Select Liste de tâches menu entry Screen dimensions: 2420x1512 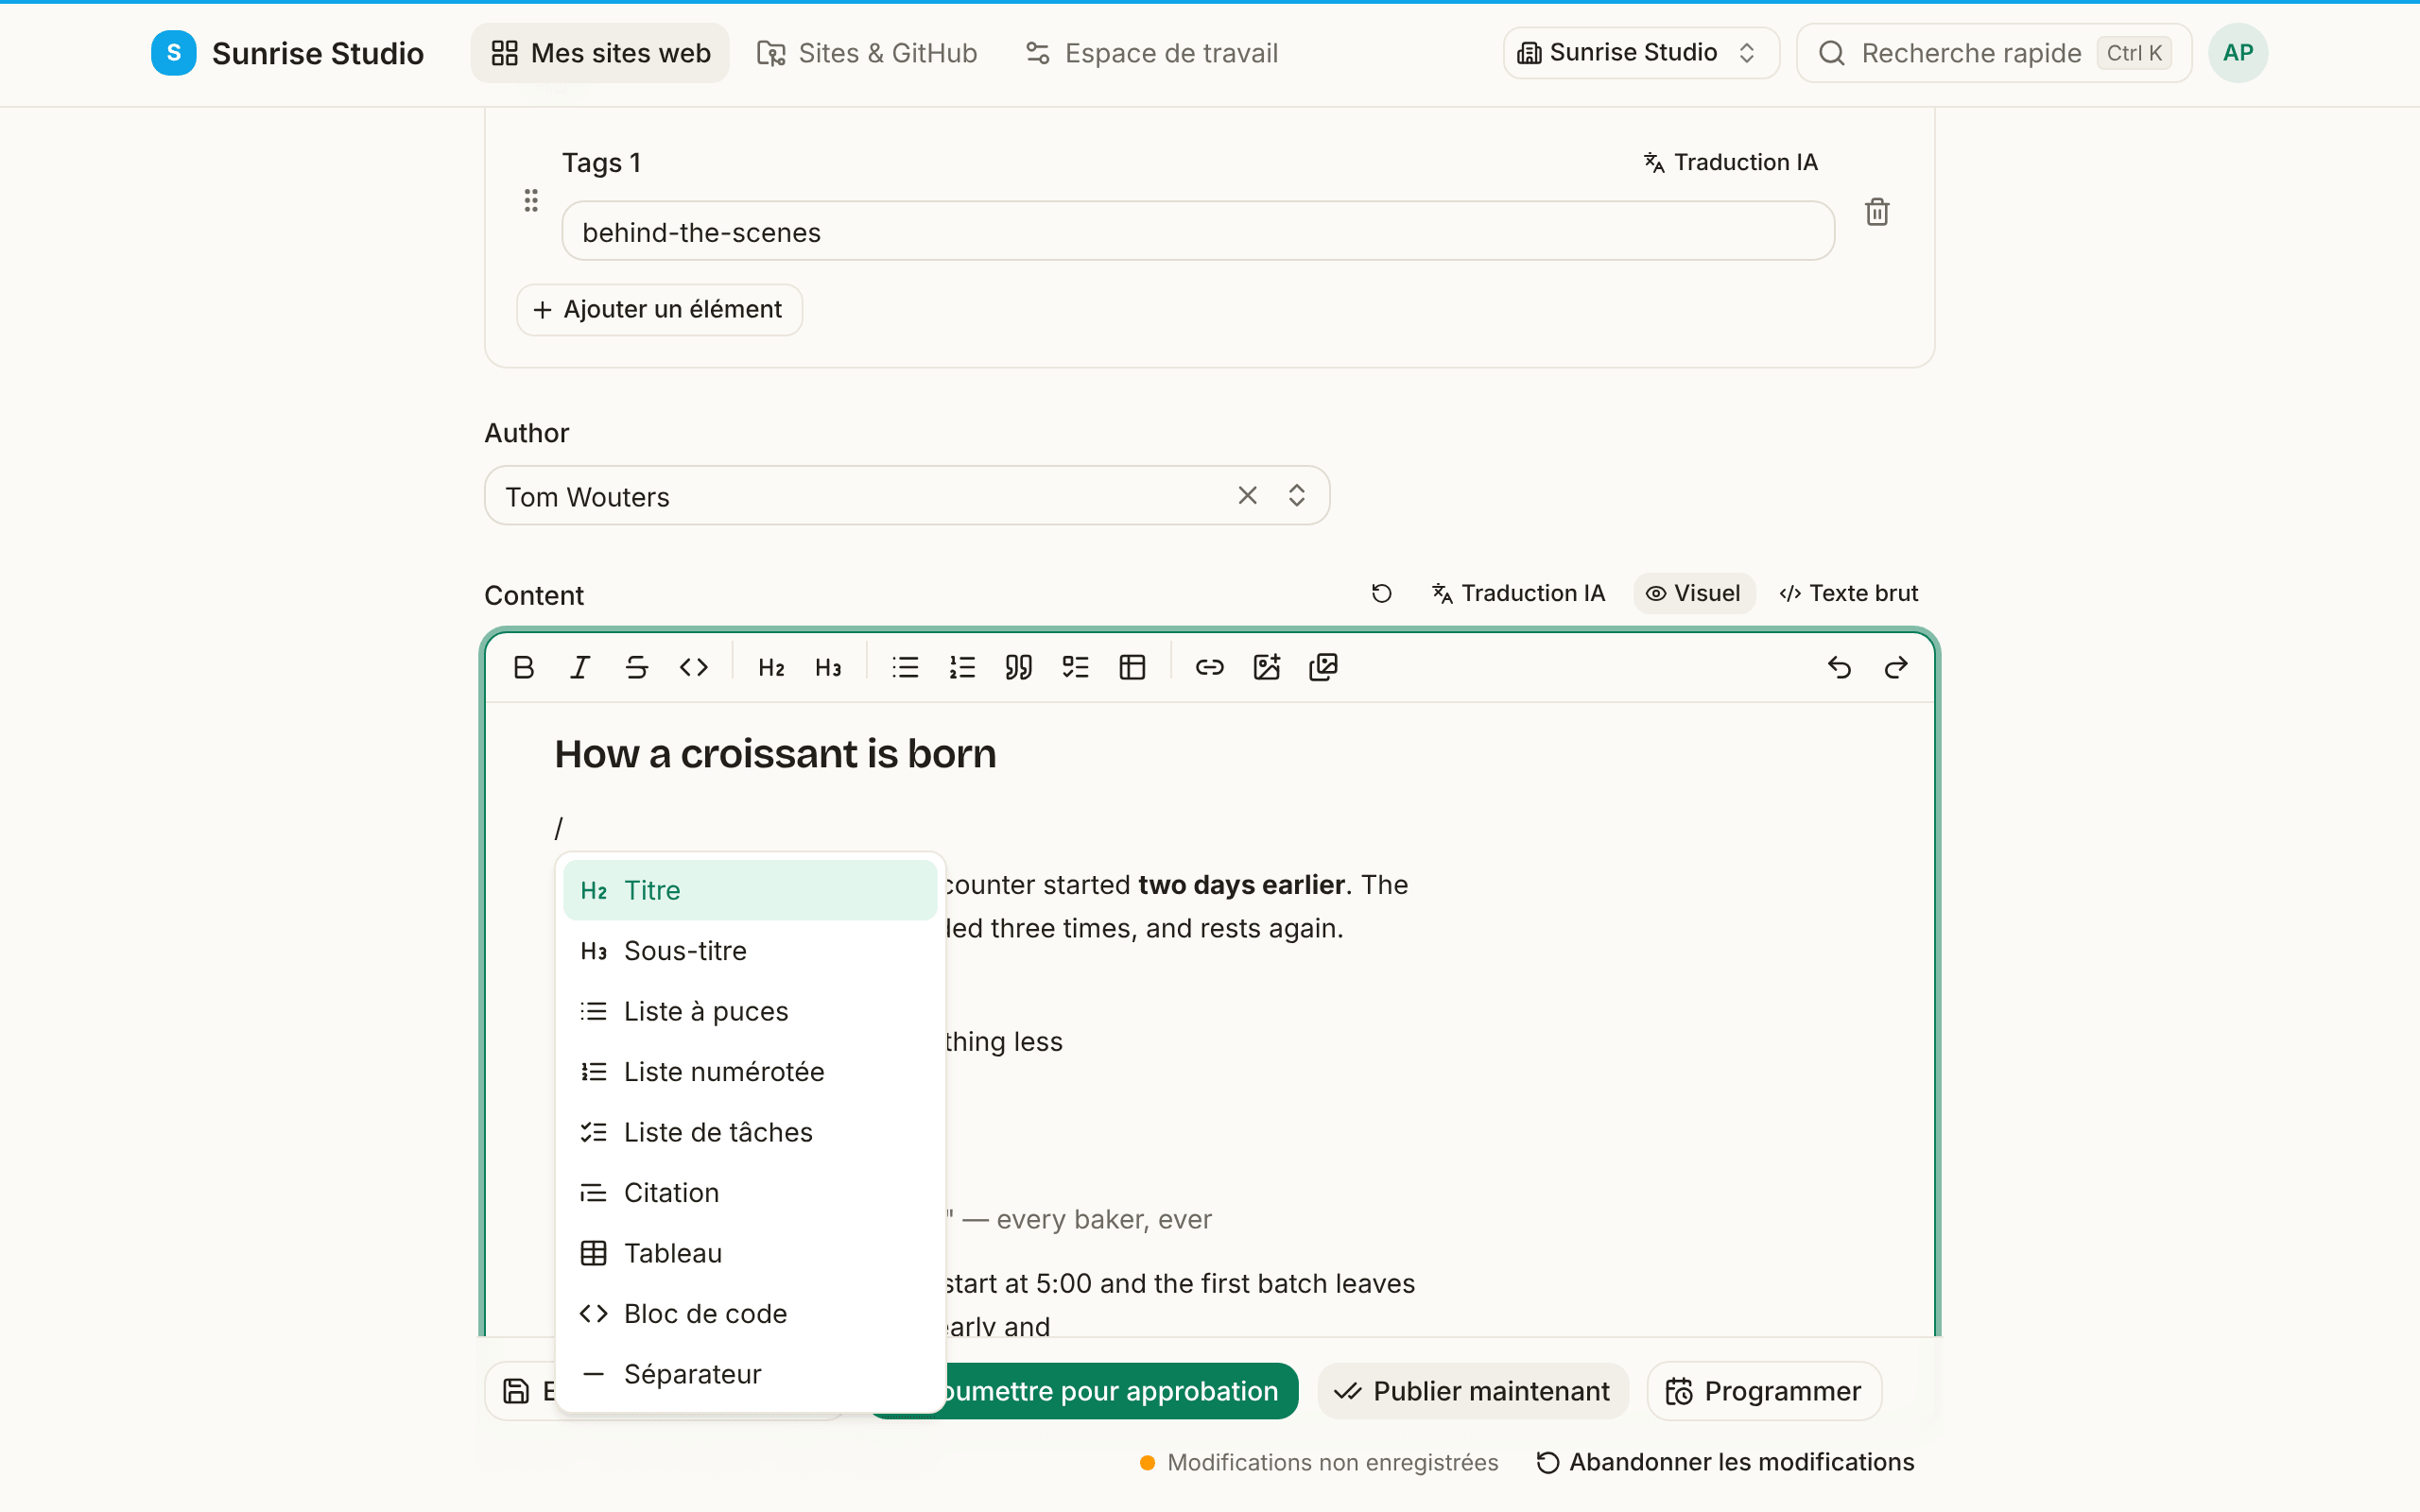[750, 1132]
